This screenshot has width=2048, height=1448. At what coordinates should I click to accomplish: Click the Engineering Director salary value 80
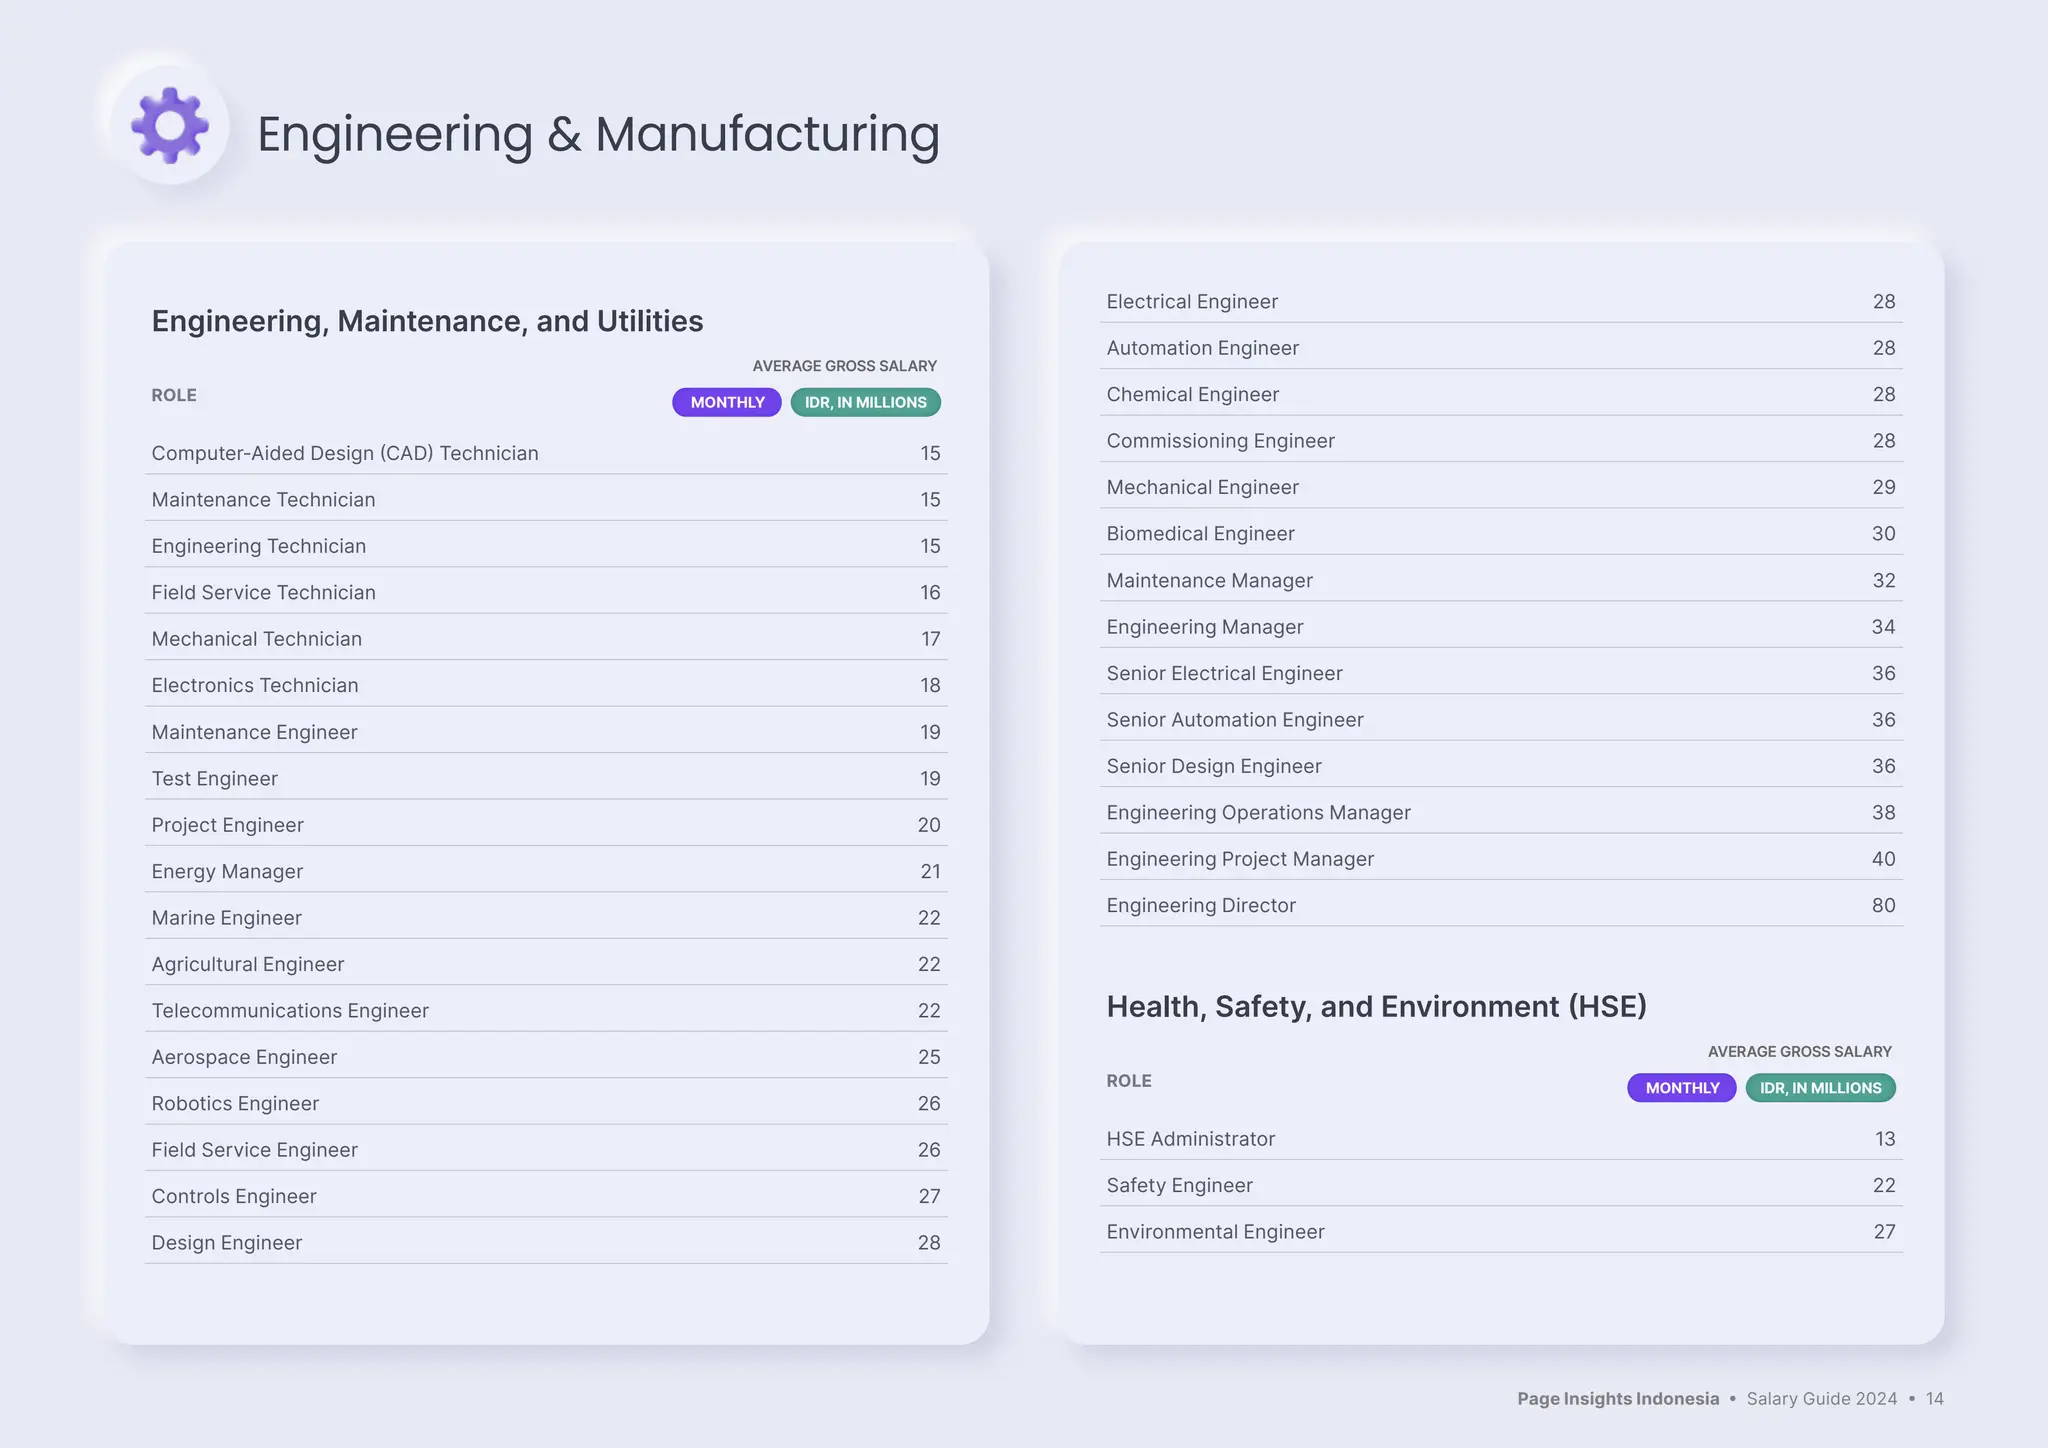(x=1884, y=906)
